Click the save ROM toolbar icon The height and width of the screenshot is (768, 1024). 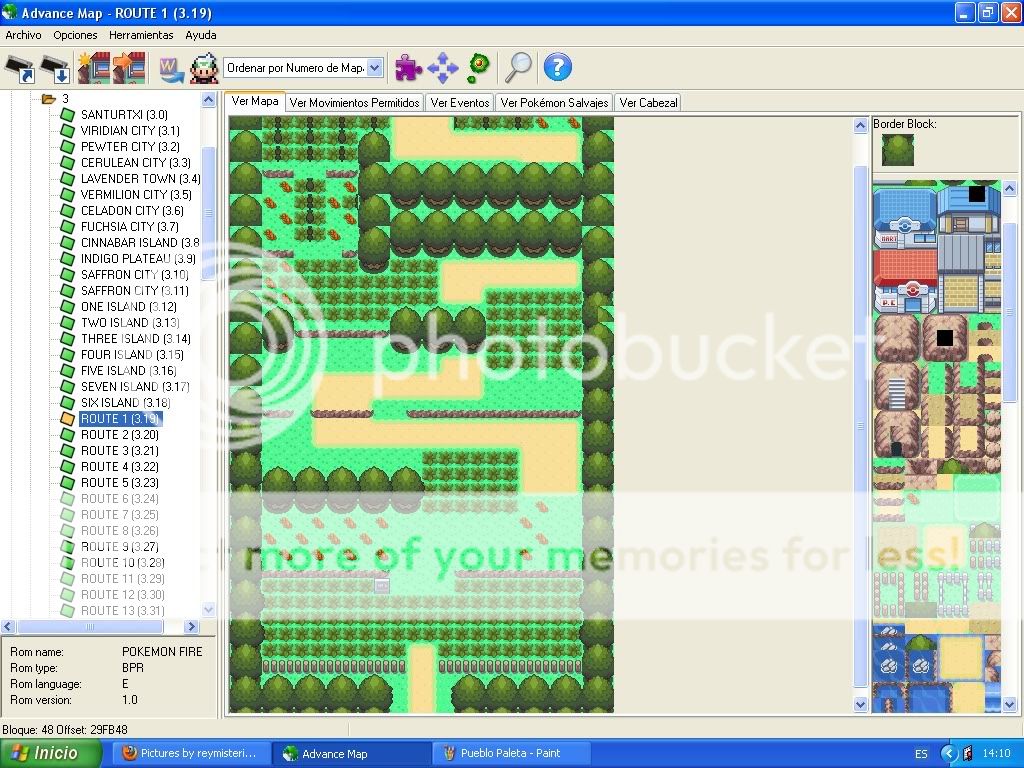pyautogui.click(x=55, y=68)
